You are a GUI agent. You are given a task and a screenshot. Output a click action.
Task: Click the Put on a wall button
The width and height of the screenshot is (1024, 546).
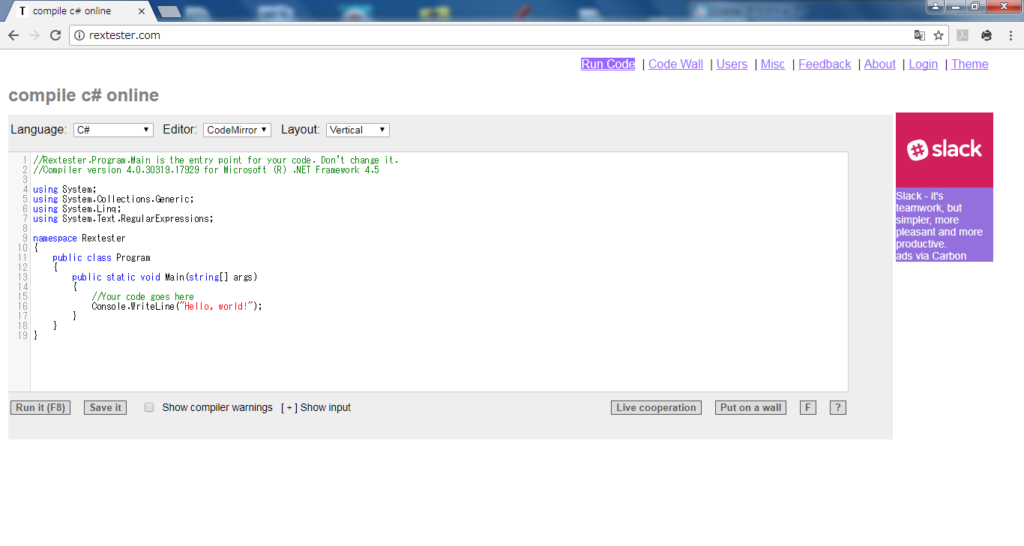[750, 408]
